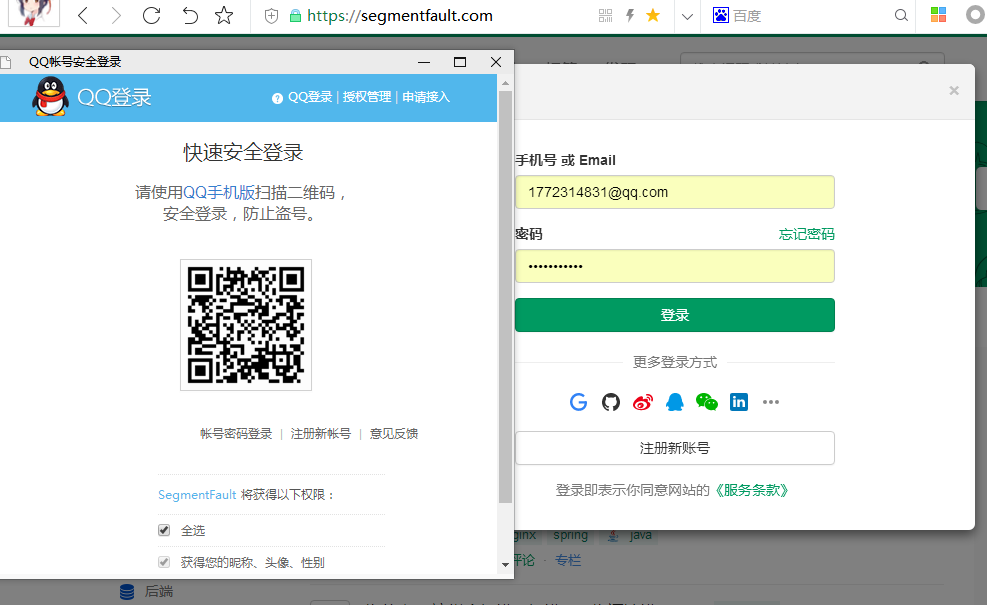This screenshot has height=605, width=987.
Task: Show more login options via ellipsis
Action: (770, 402)
